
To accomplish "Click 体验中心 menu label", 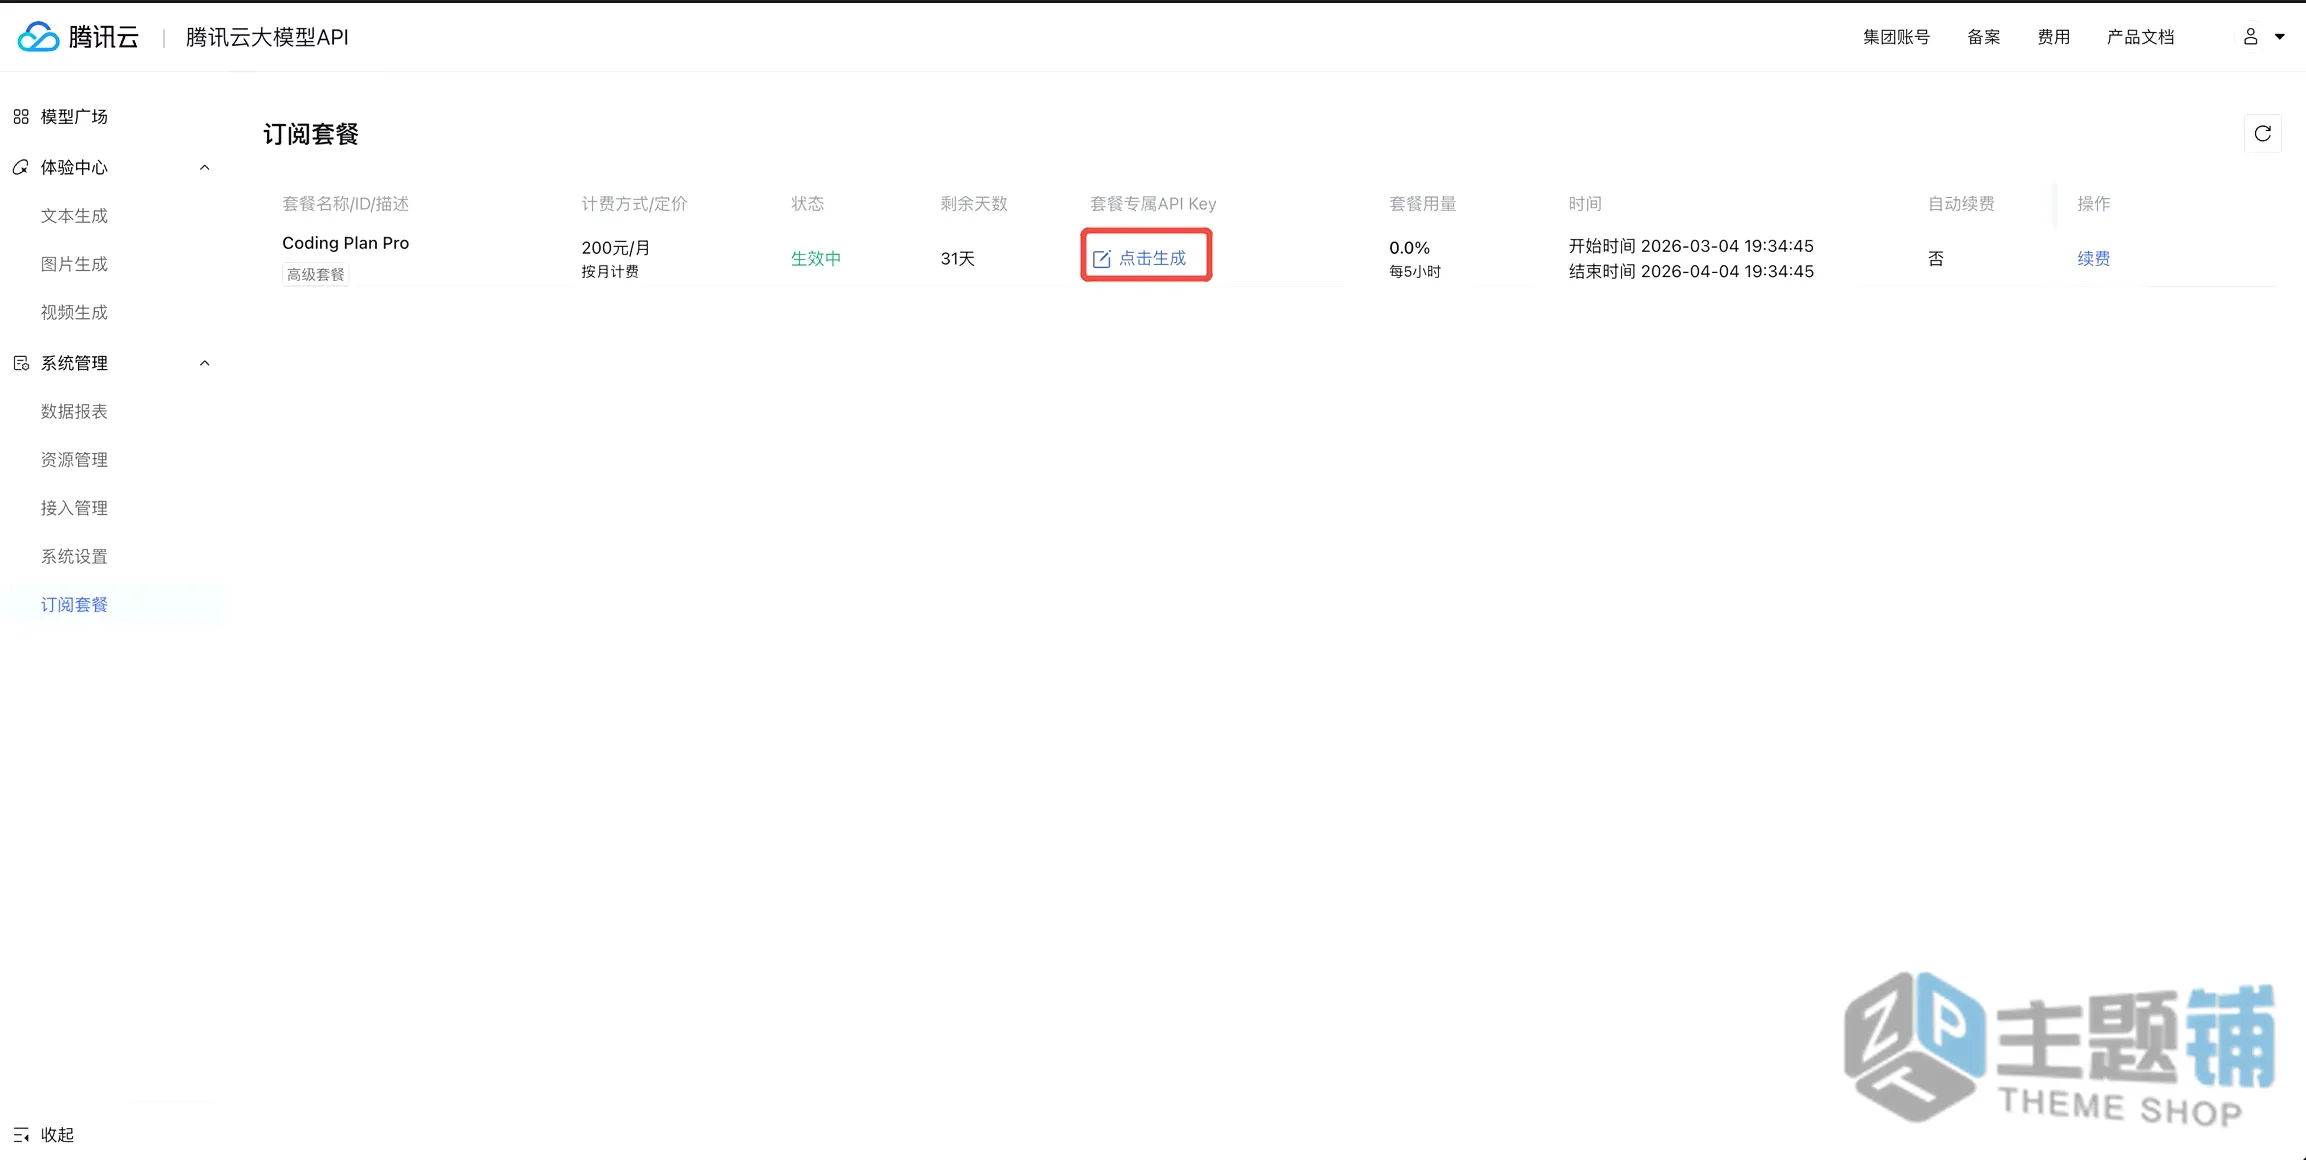I will (x=74, y=167).
